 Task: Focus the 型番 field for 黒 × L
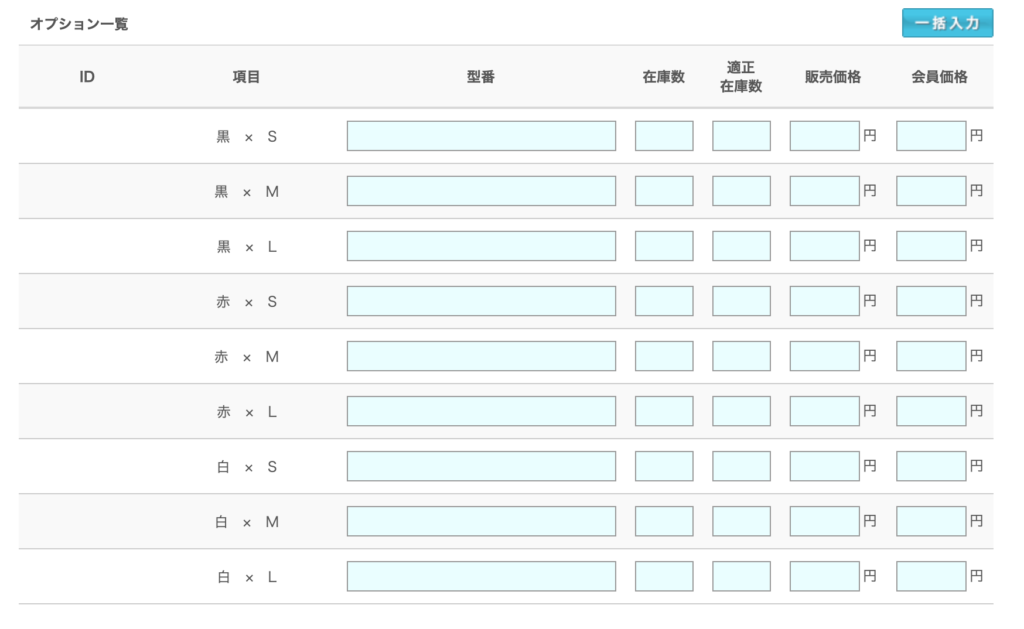(481, 246)
